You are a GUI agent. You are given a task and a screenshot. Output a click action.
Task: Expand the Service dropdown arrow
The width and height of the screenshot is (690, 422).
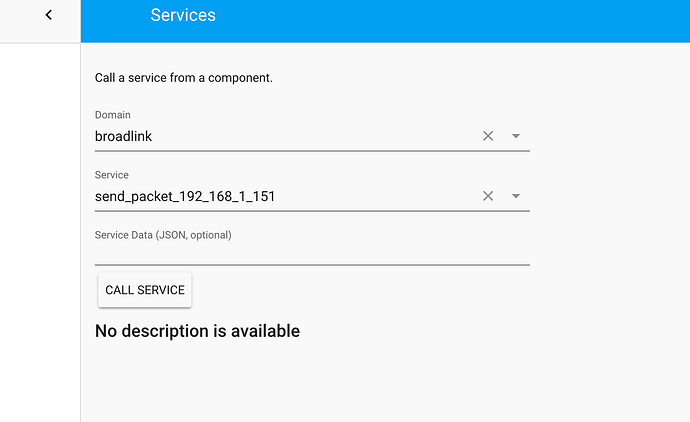coord(516,196)
